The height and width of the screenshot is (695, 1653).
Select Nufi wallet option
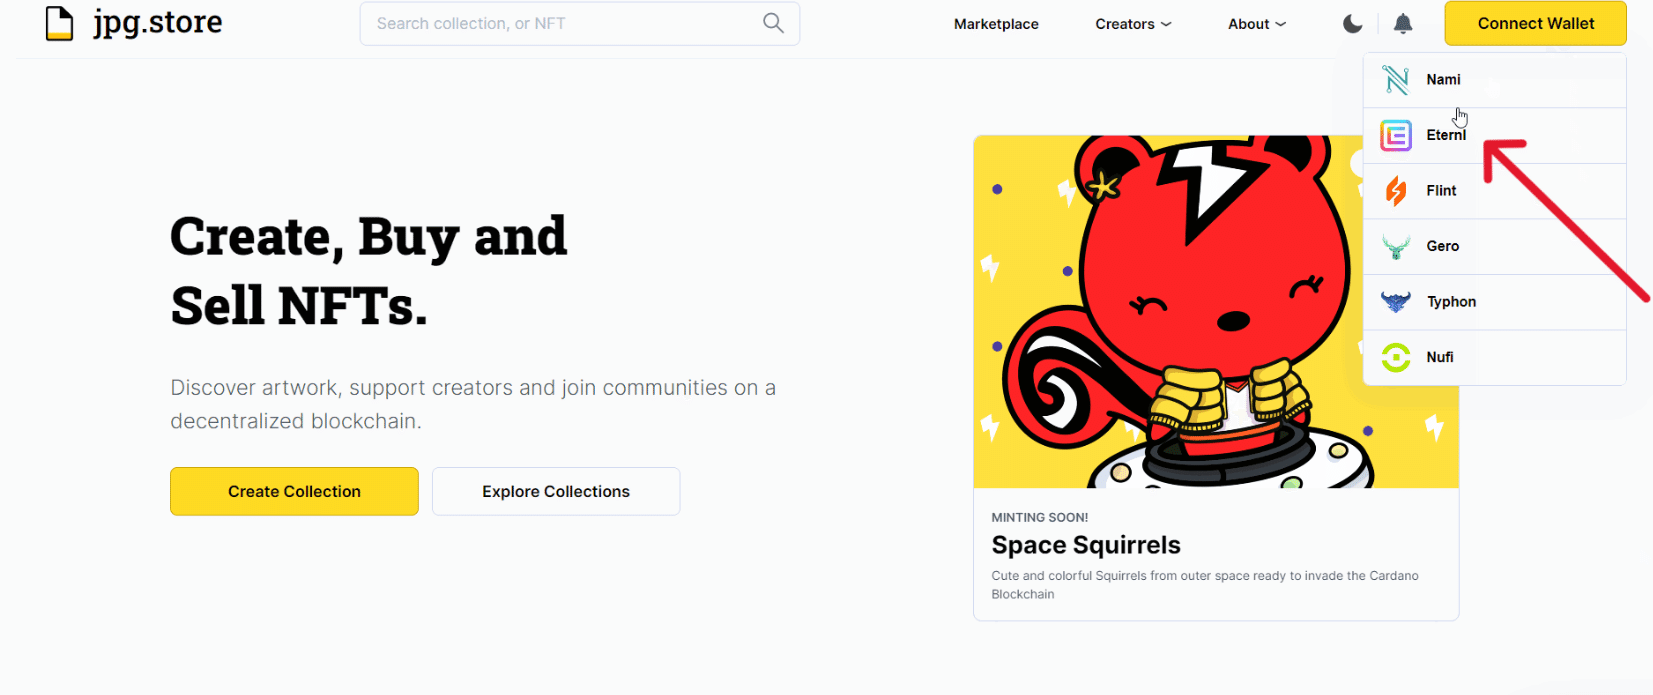tap(1495, 357)
